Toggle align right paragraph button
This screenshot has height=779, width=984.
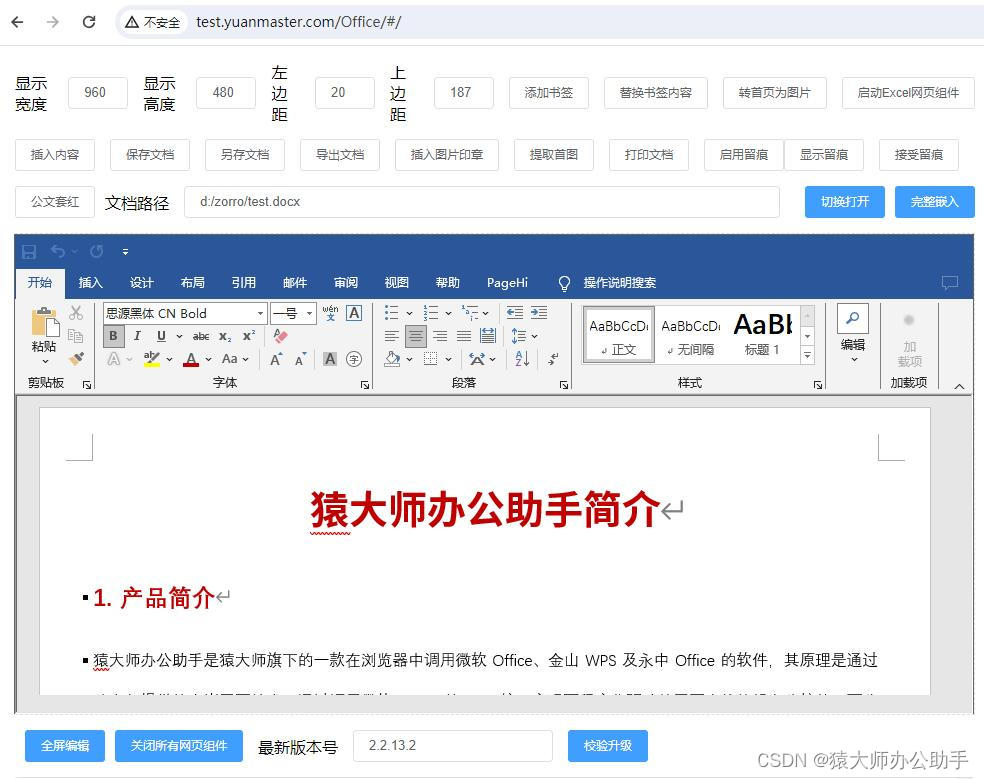click(x=440, y=336)
